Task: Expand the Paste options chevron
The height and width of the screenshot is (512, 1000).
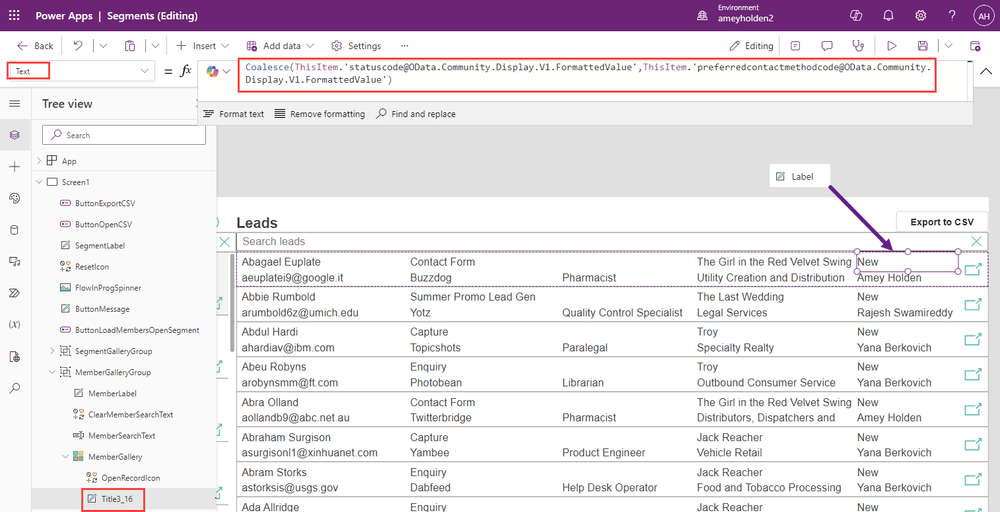Action: click(x=155, y=46)
